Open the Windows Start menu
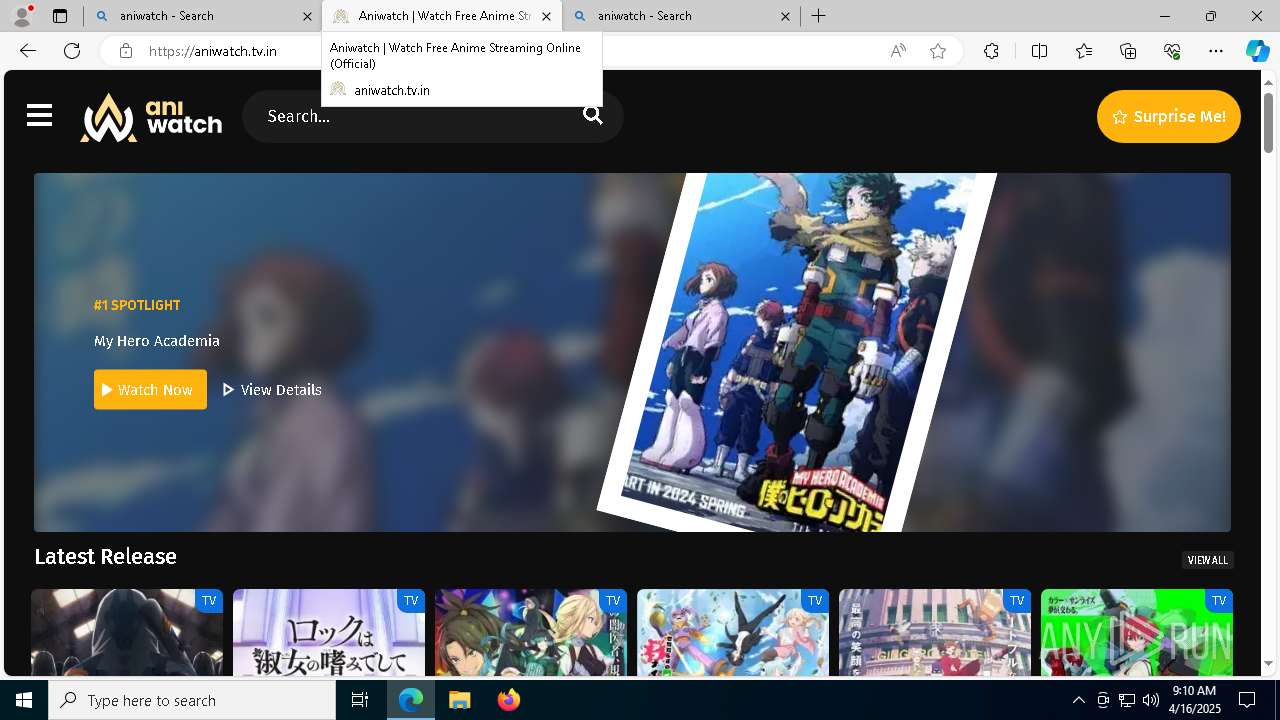 [x=24, y=700]
